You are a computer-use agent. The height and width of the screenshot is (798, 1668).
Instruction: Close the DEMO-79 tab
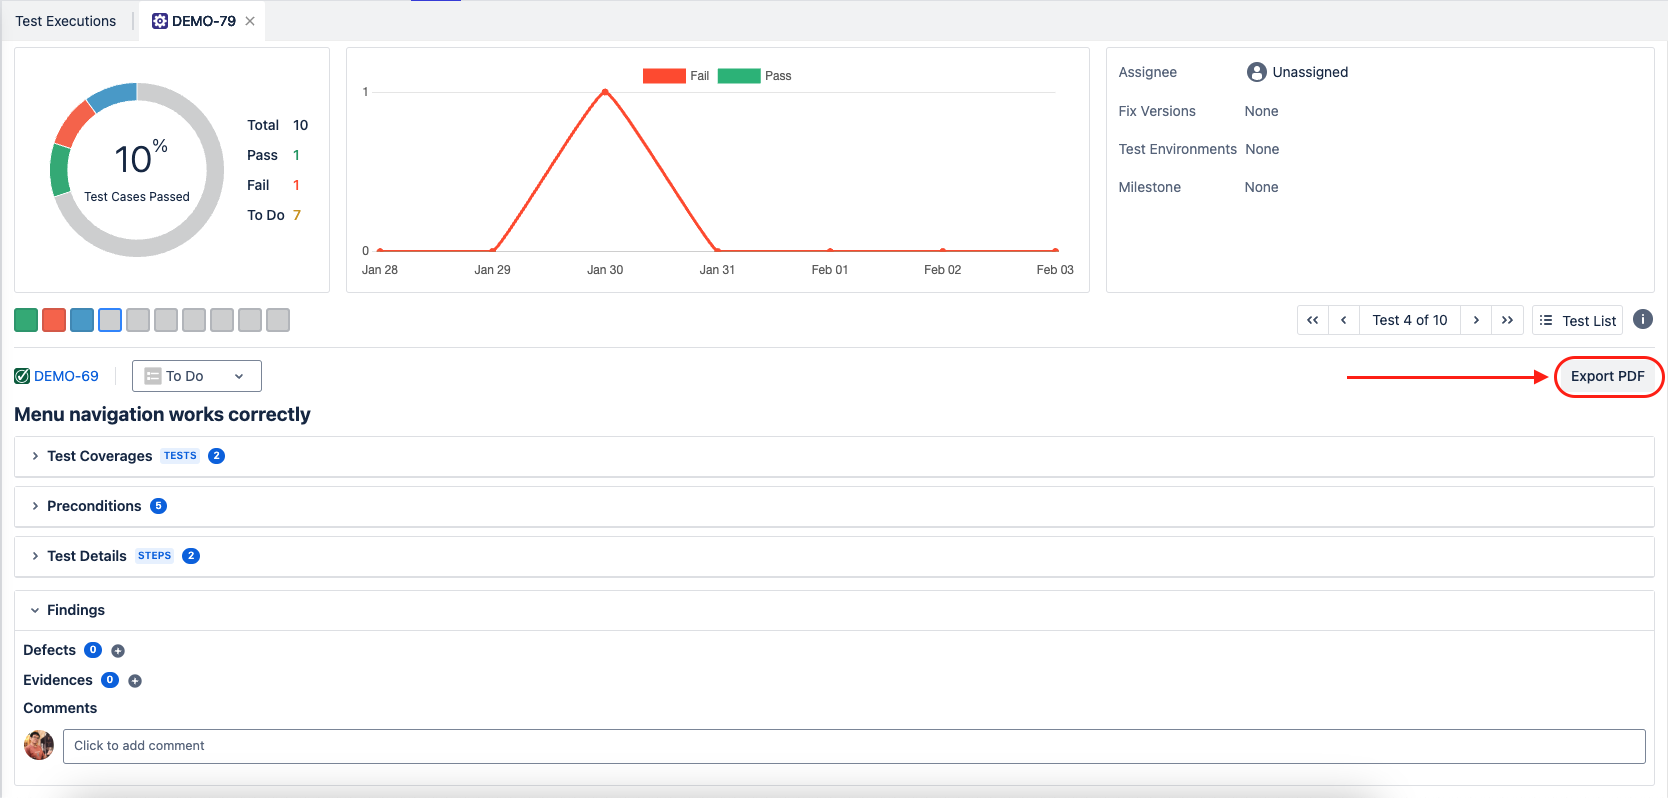tap(250, 21)
